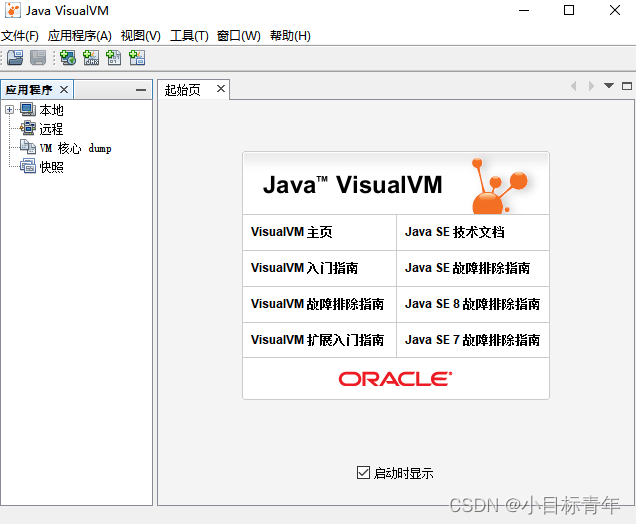Click the Java VisualVM app icon in title bar
The image size is (636, 524).
[13, 11]
